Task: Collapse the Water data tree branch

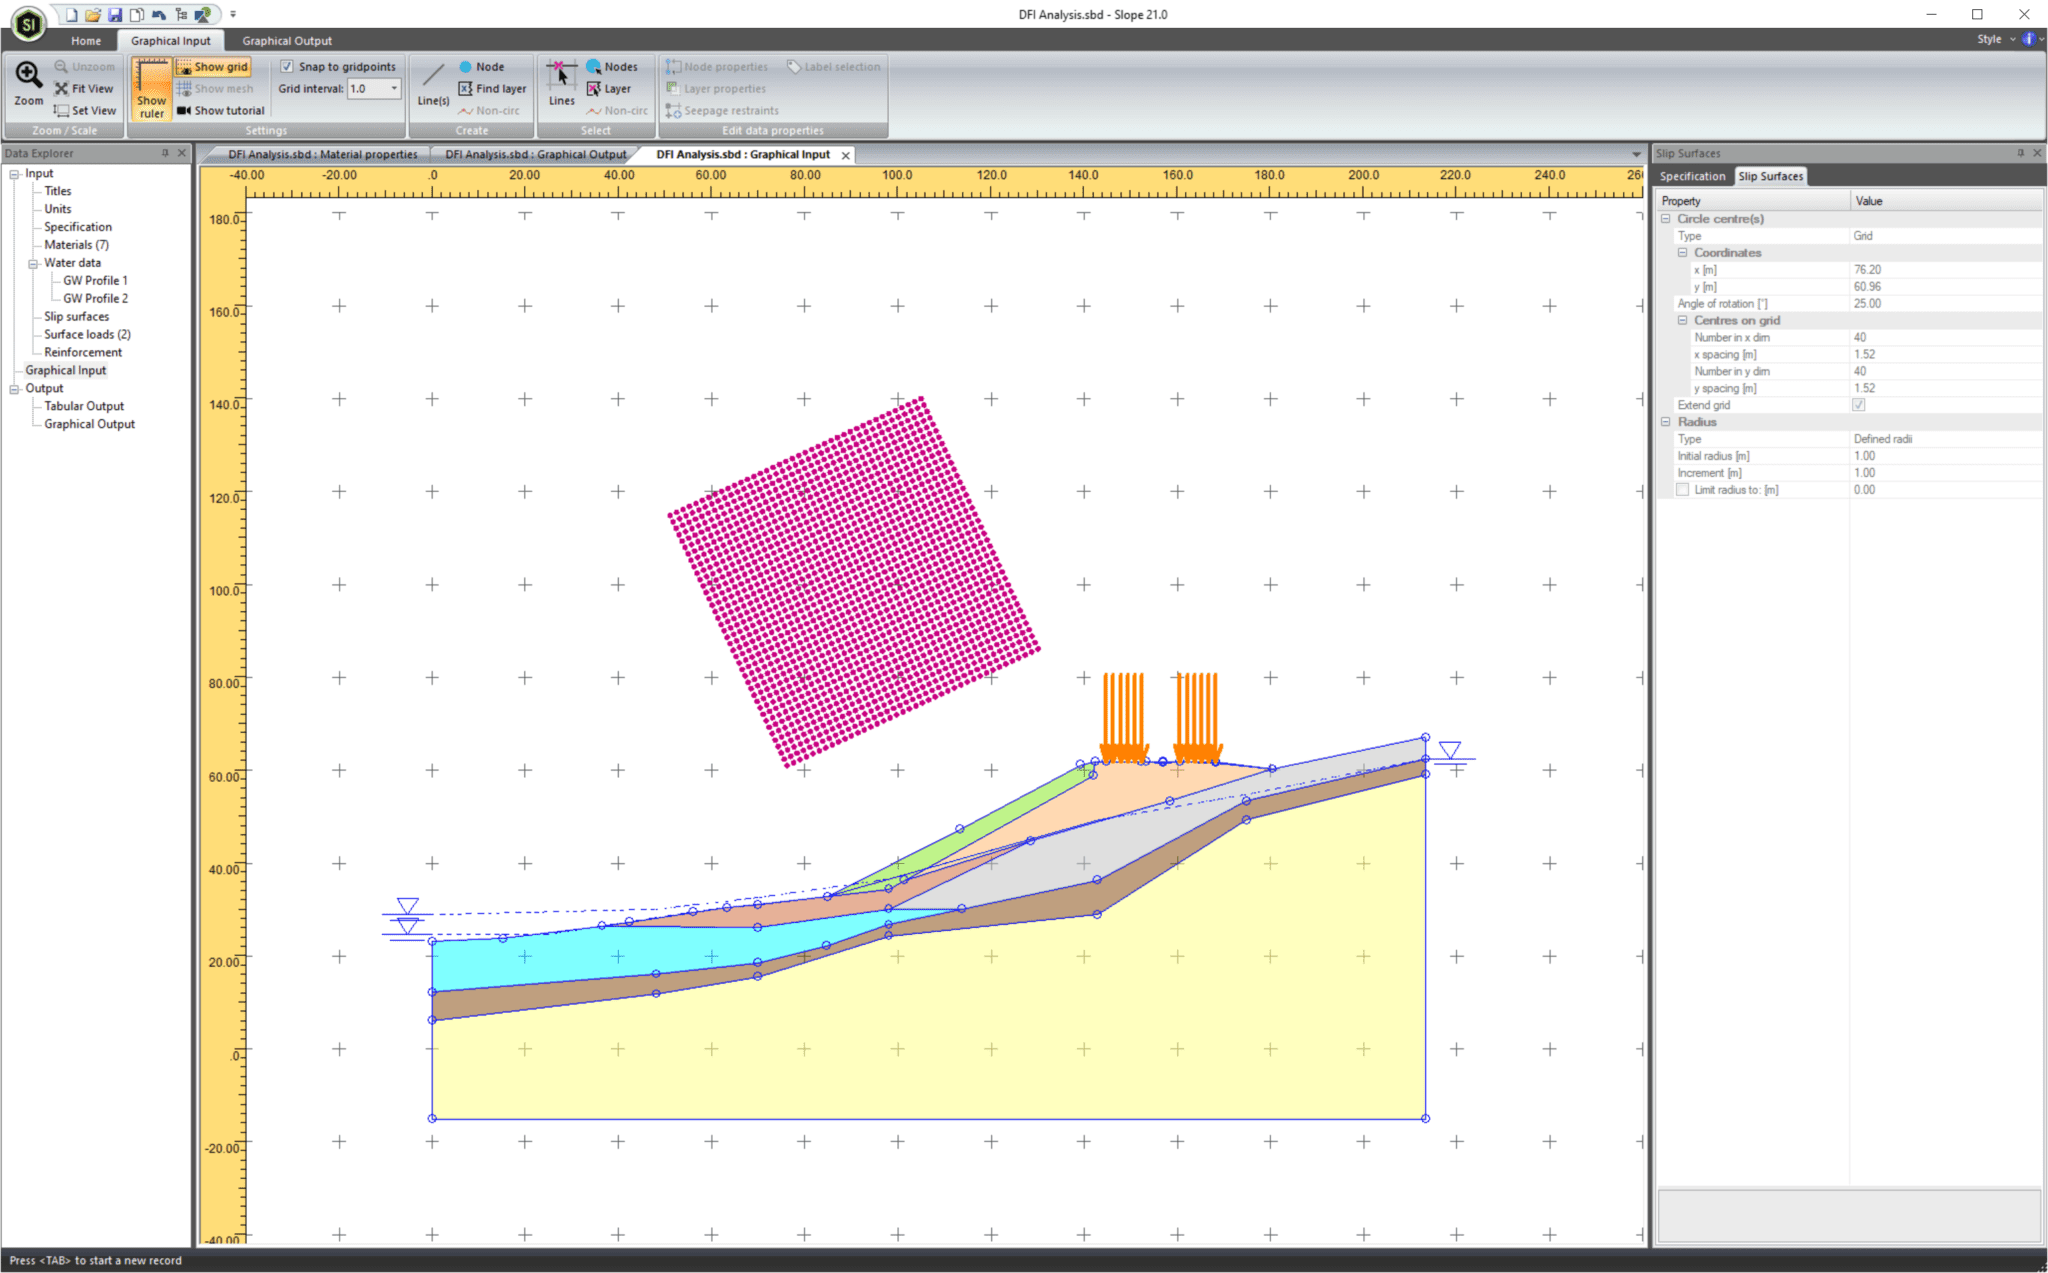Action: pyautogui.click(x=33, y=262)
